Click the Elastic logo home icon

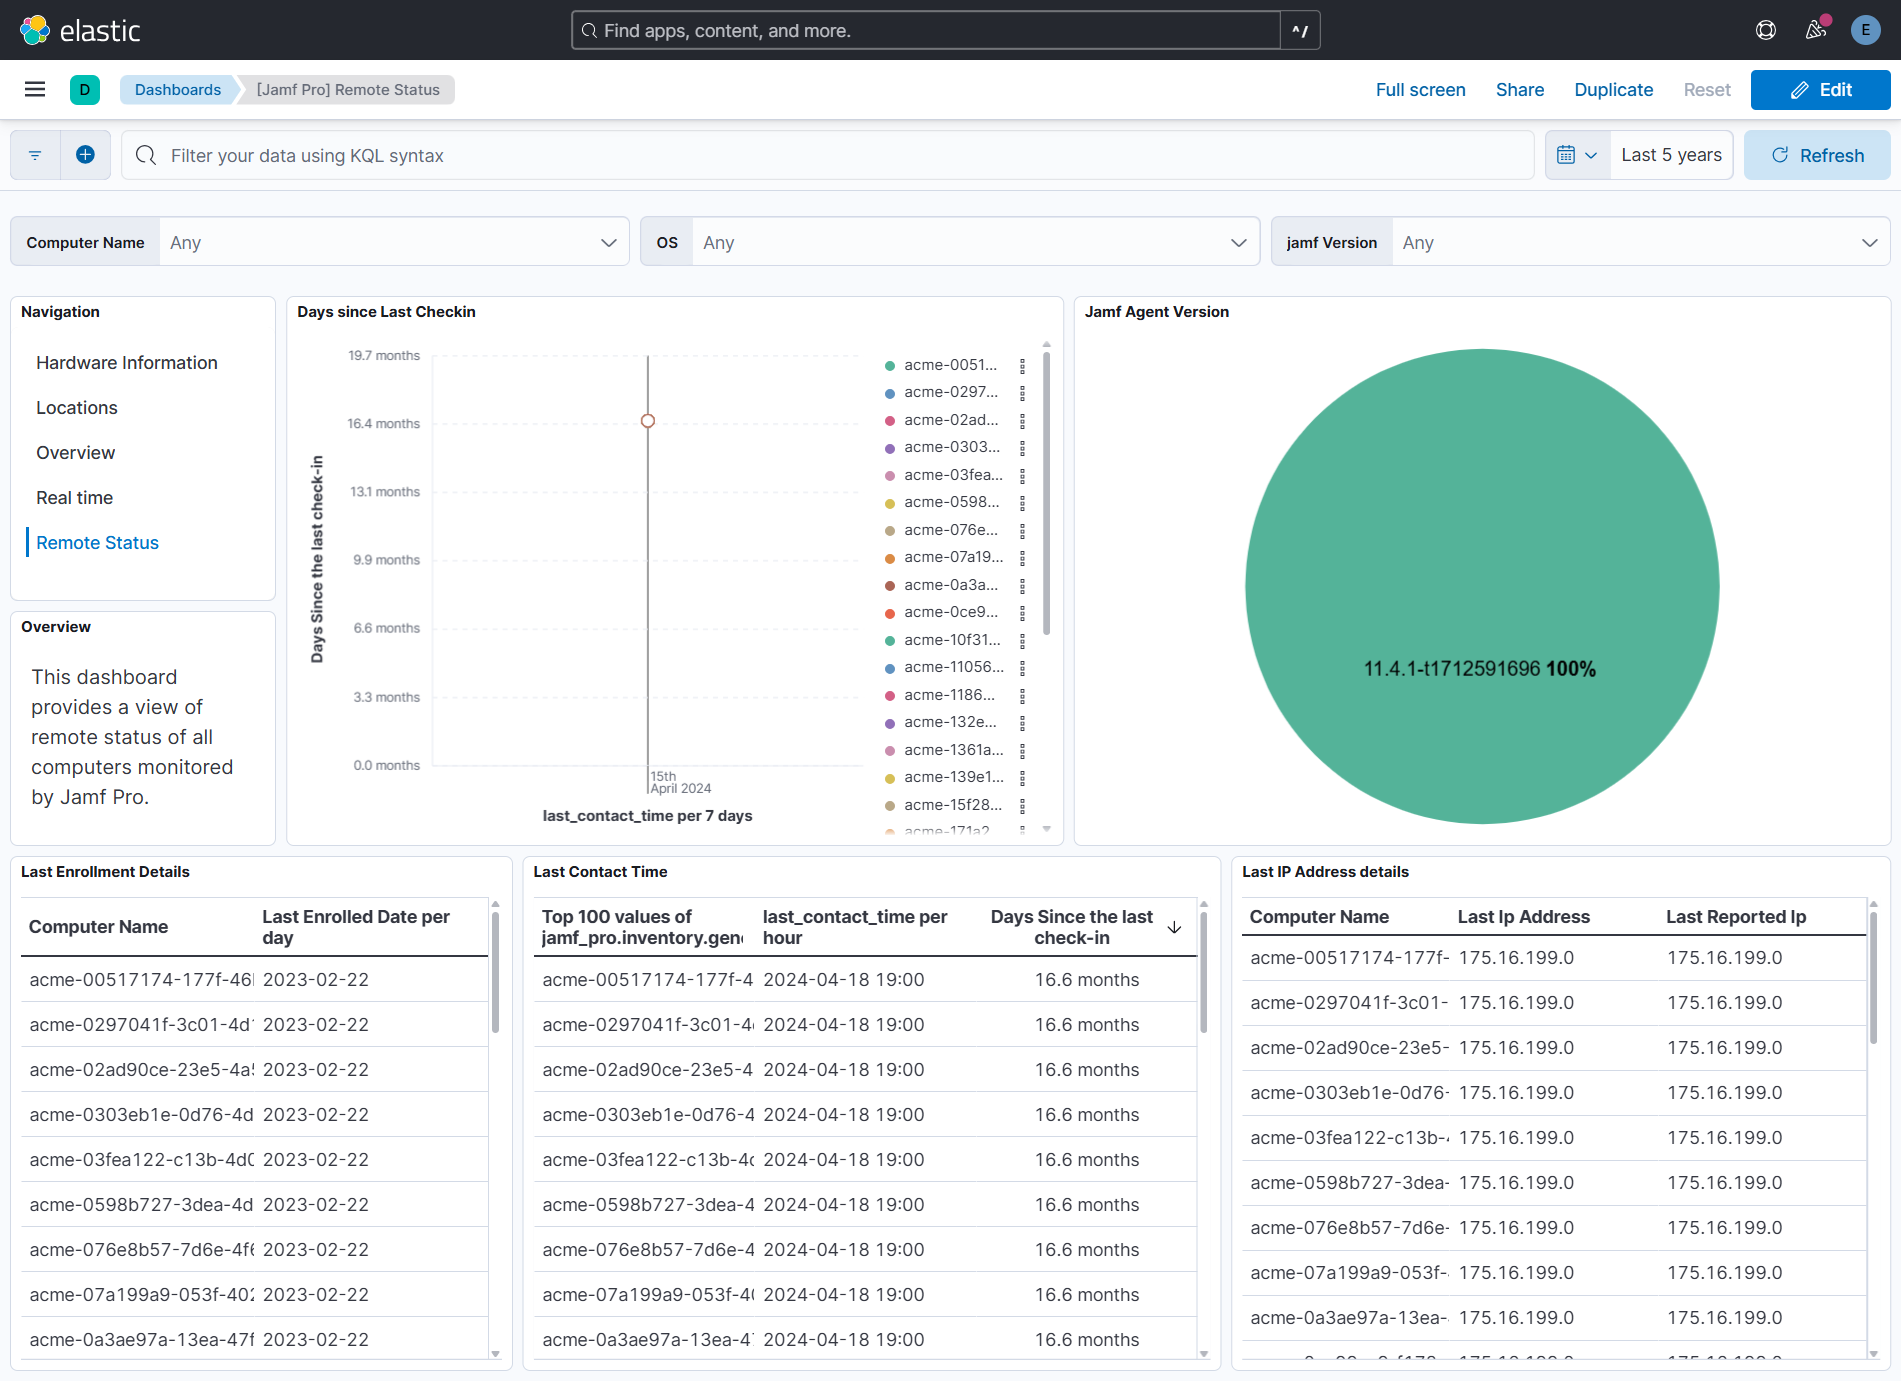pos(35,30)
